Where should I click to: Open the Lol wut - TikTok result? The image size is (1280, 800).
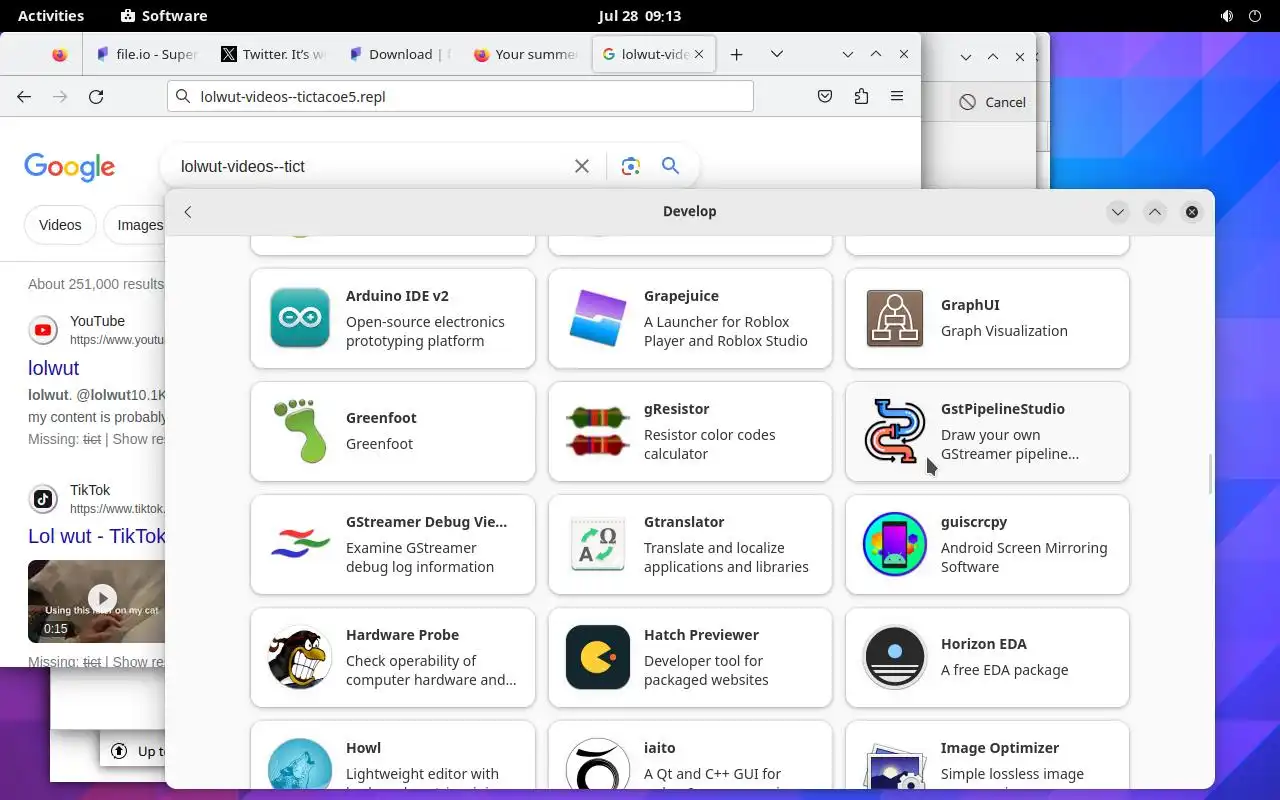(96, 536)
